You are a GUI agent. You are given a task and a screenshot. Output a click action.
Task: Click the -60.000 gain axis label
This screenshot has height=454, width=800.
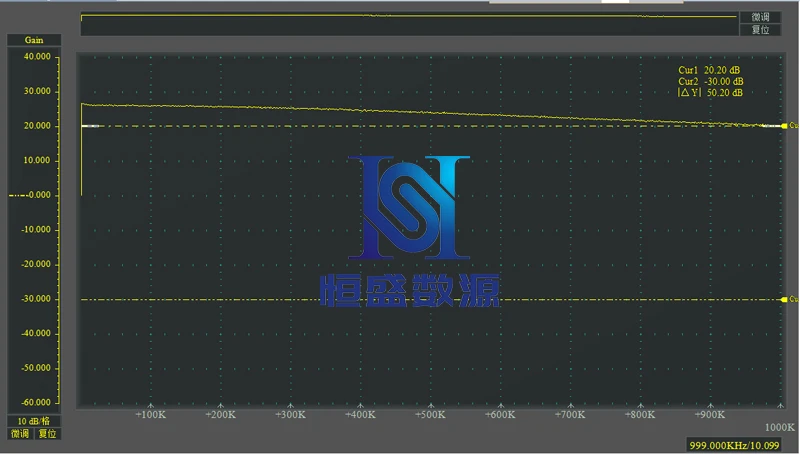pyautogui.click(x=36, y=402)
